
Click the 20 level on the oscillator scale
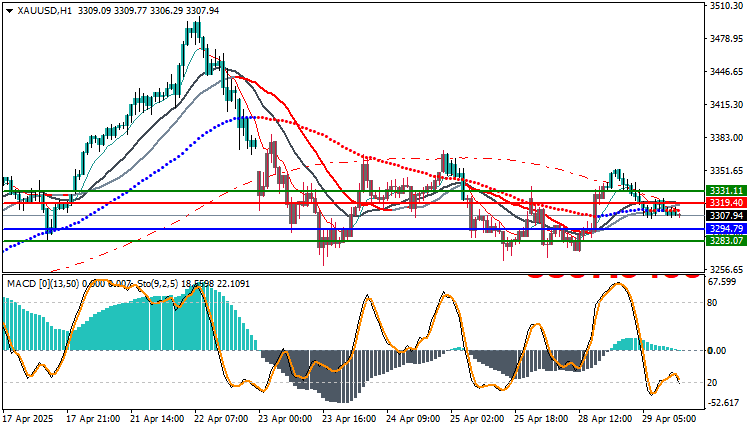pyautogui.click(x=712, y=383)
